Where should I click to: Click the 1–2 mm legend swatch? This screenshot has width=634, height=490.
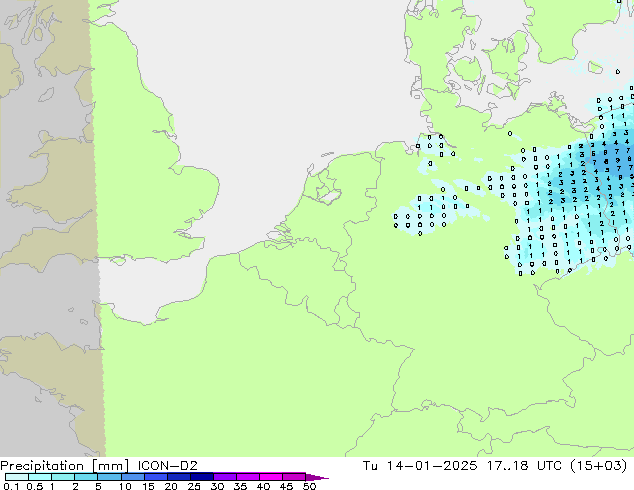pos(63,477)
